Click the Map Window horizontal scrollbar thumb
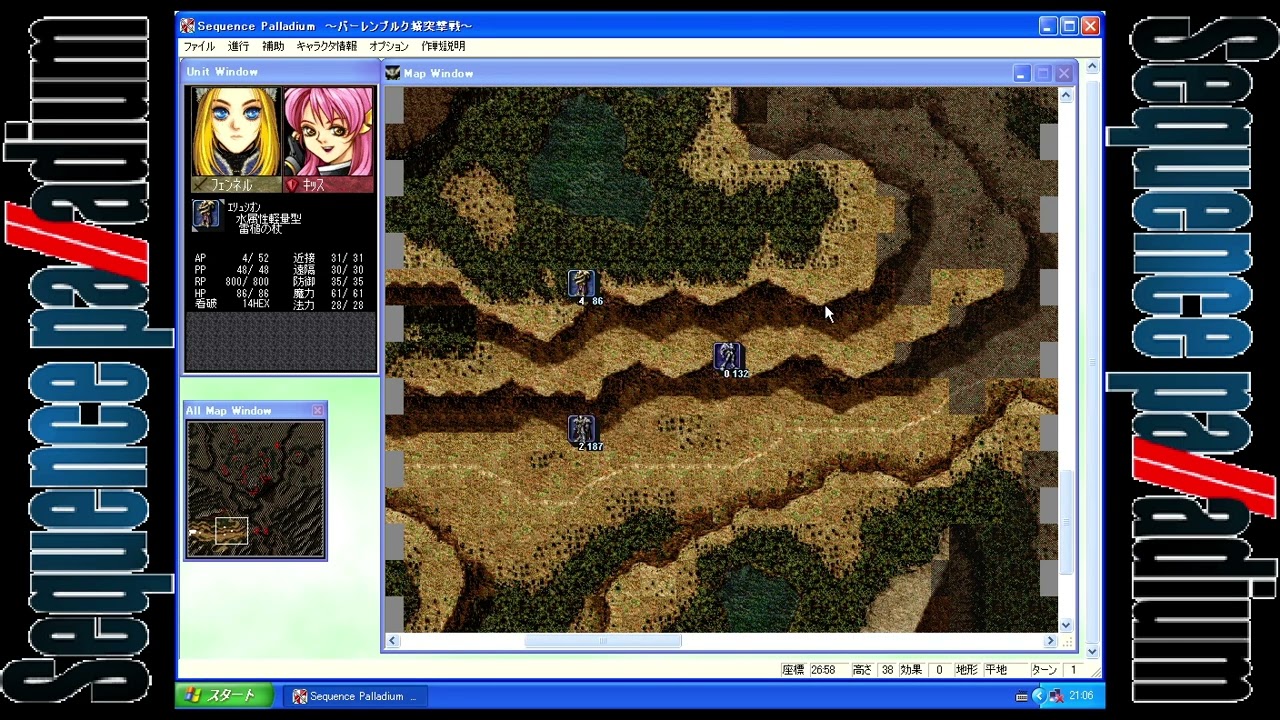1280x720 pixels. point(603,641)
